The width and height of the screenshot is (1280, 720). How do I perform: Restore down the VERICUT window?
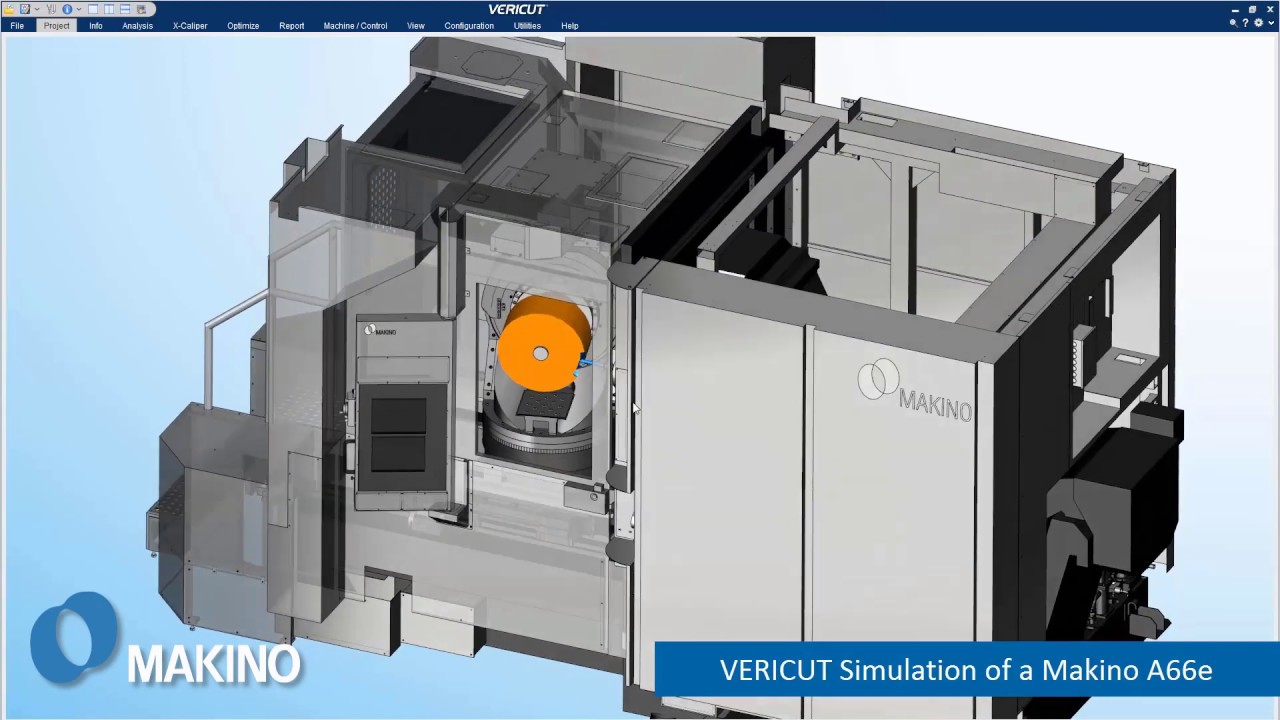click(x=1252, y=10)
